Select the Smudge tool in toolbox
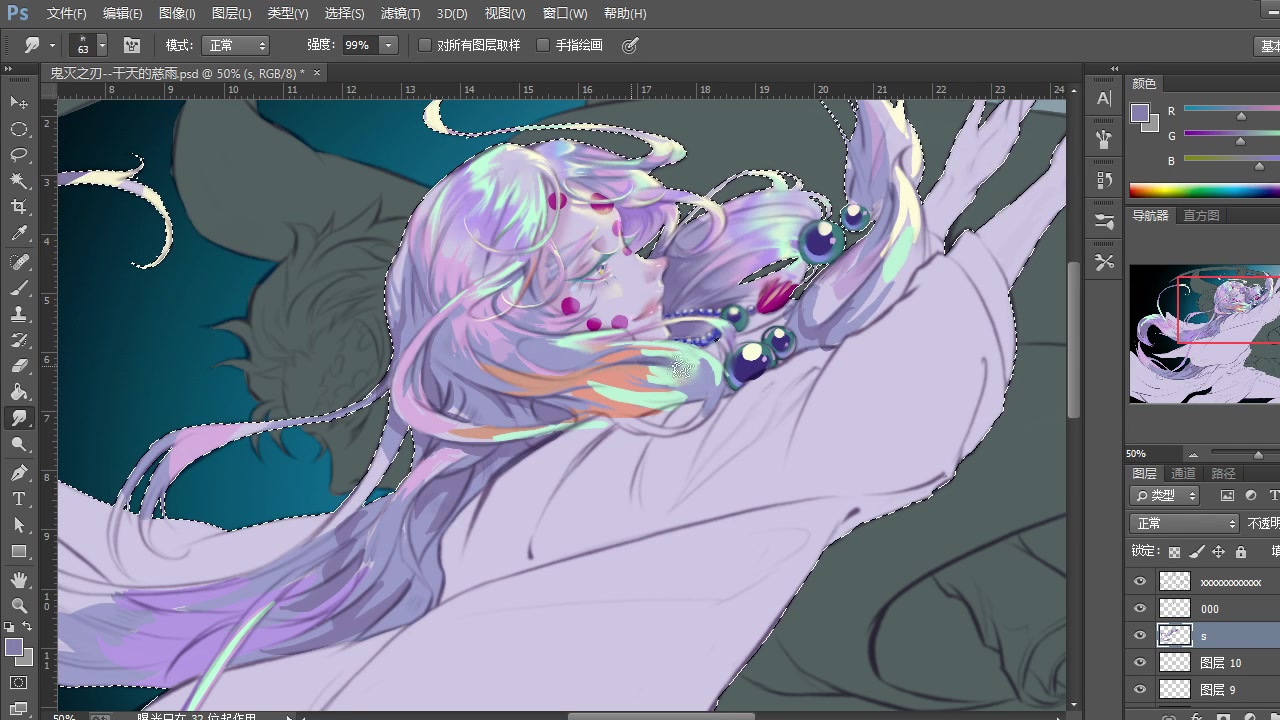The image size is (1280, 720). pos(19,419)
